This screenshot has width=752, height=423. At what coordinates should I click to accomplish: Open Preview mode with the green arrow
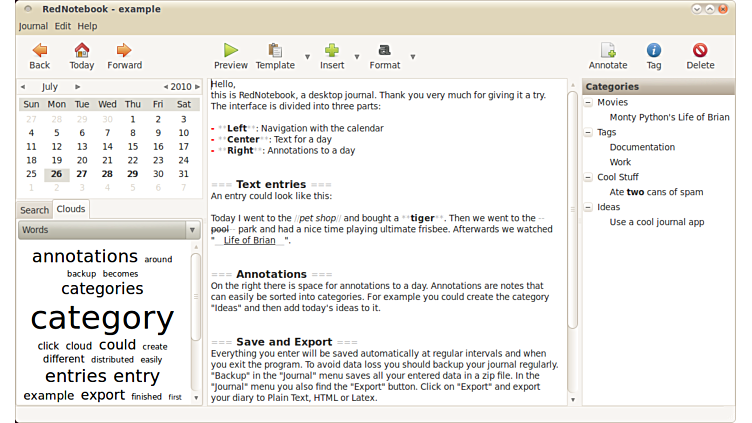[x=230, y=50]
